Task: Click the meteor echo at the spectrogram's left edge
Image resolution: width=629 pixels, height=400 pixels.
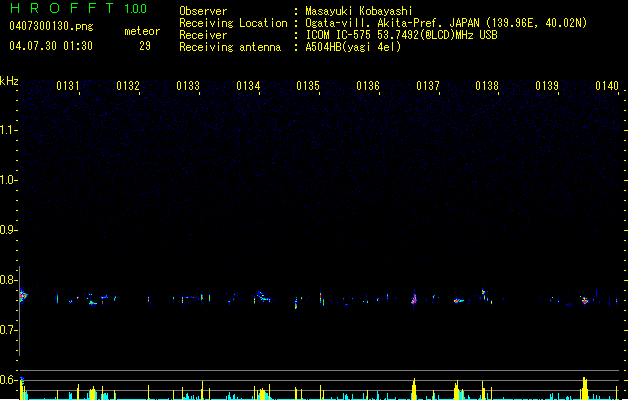Action: pos(23,296)
